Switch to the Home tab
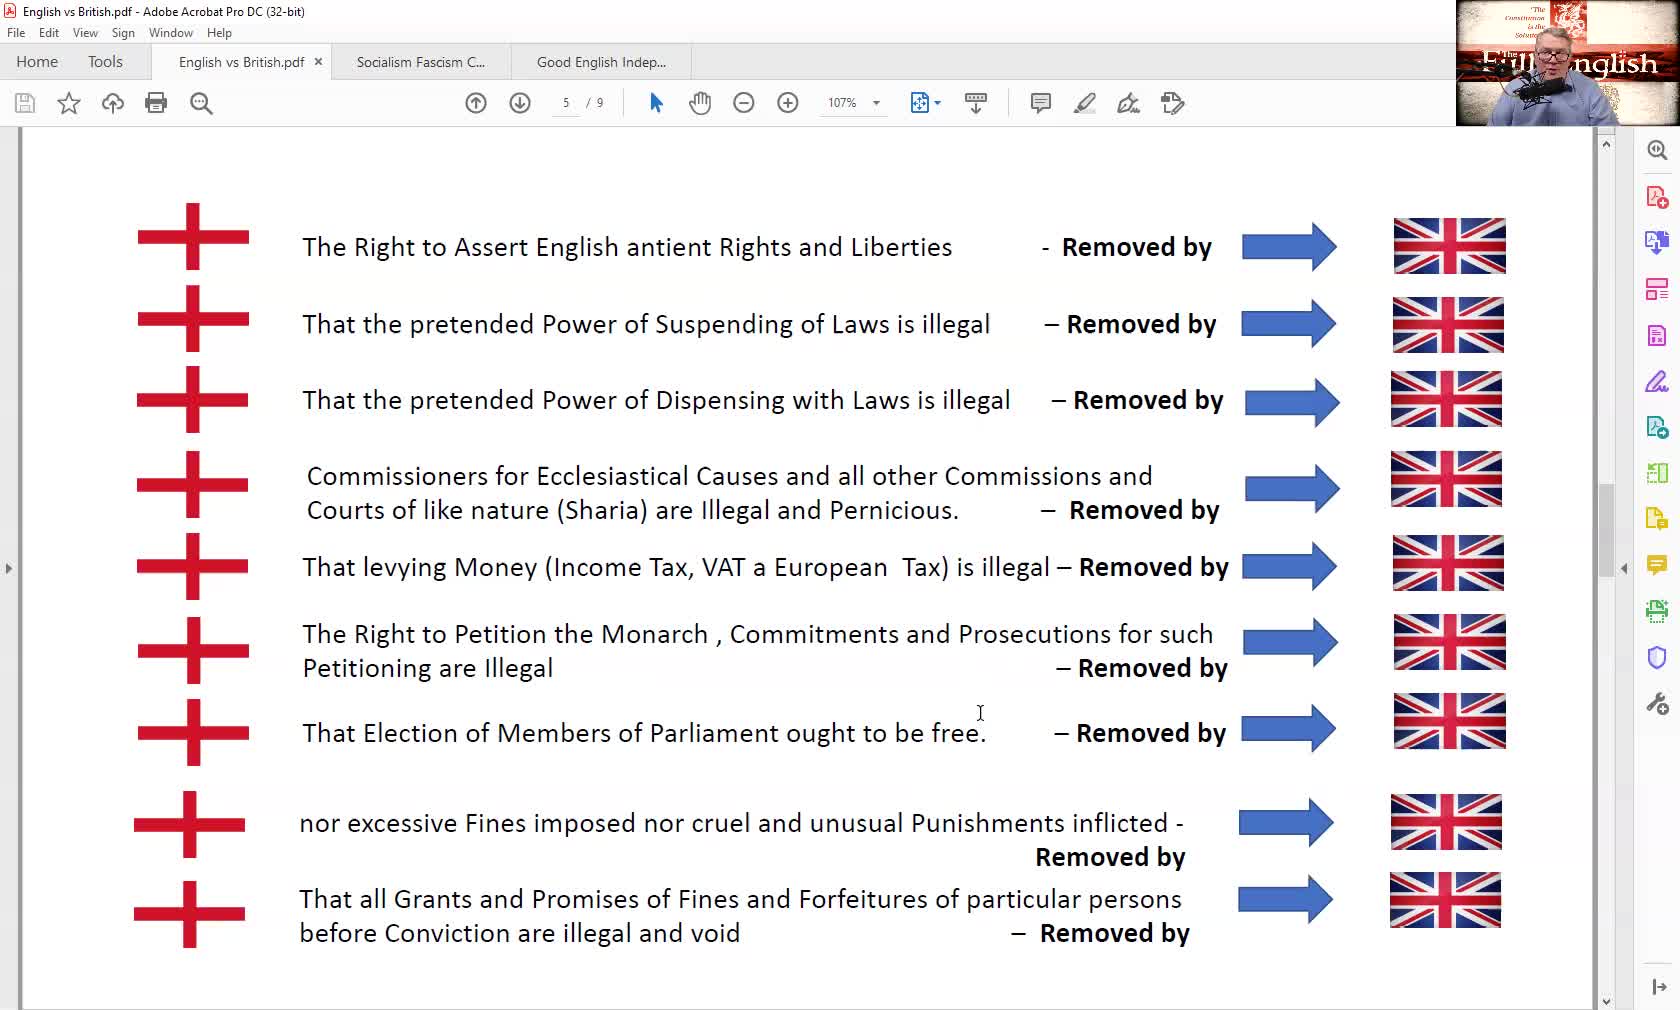1680x1010 pixels. [37, 62]
